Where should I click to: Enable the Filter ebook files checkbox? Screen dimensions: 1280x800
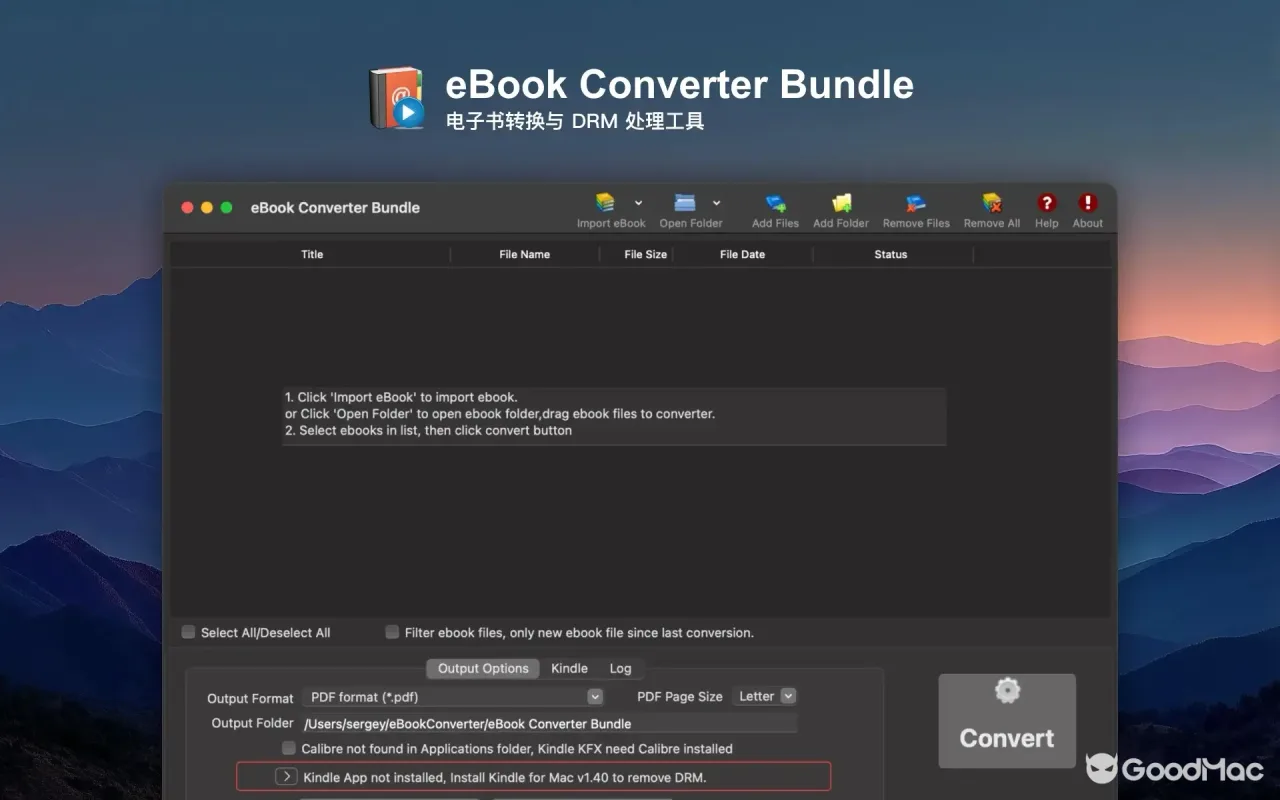[x=392, y=632]
